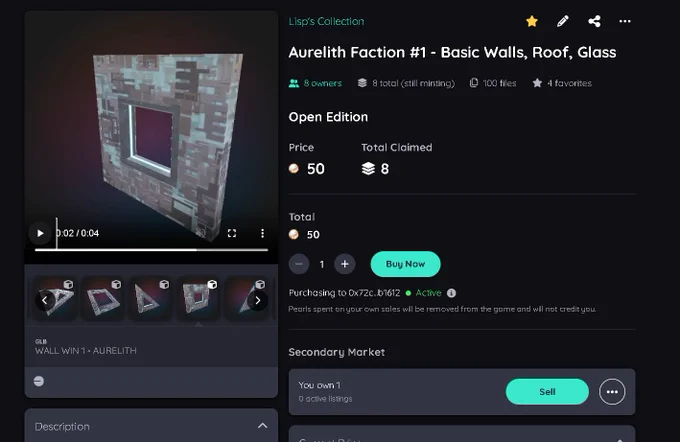
Task: Click the WALL WIN 1 - AURELITH label
Action: point(86,350)
